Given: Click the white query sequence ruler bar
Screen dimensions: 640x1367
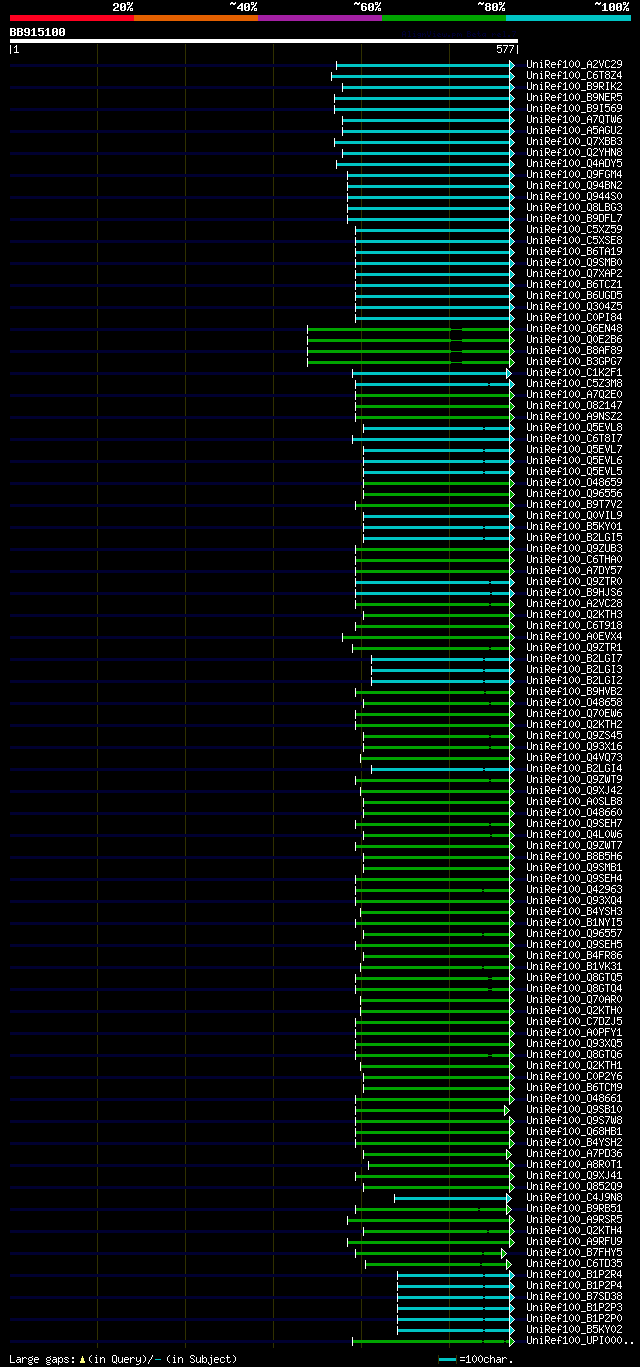Looking at the screenshot, I should click(x=263, y=41).
